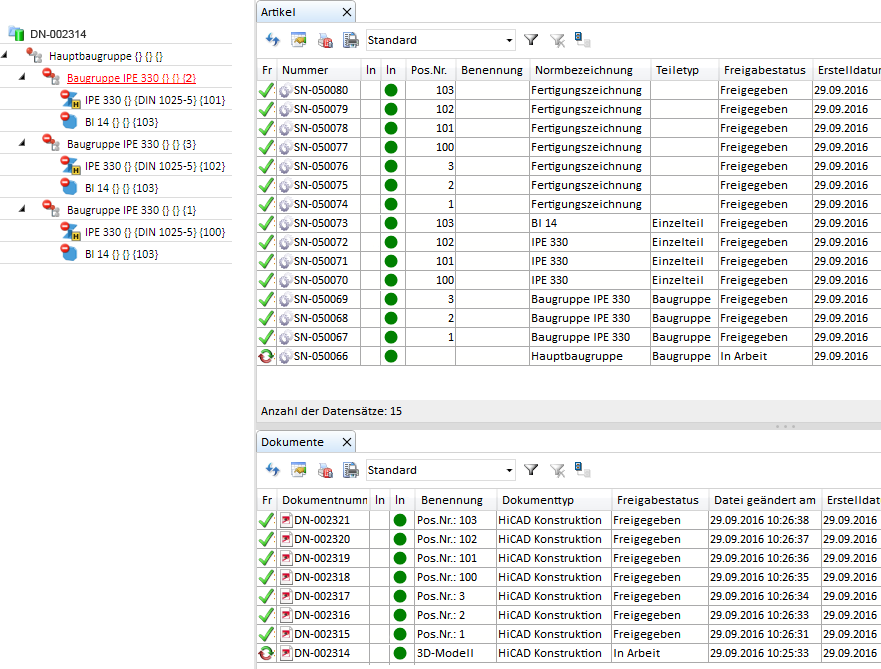Image resolution: width=881 pixels, height=669 pixels.
Task: Click the refresh icon in Artikel toolbar
Action: pos(272,40)
